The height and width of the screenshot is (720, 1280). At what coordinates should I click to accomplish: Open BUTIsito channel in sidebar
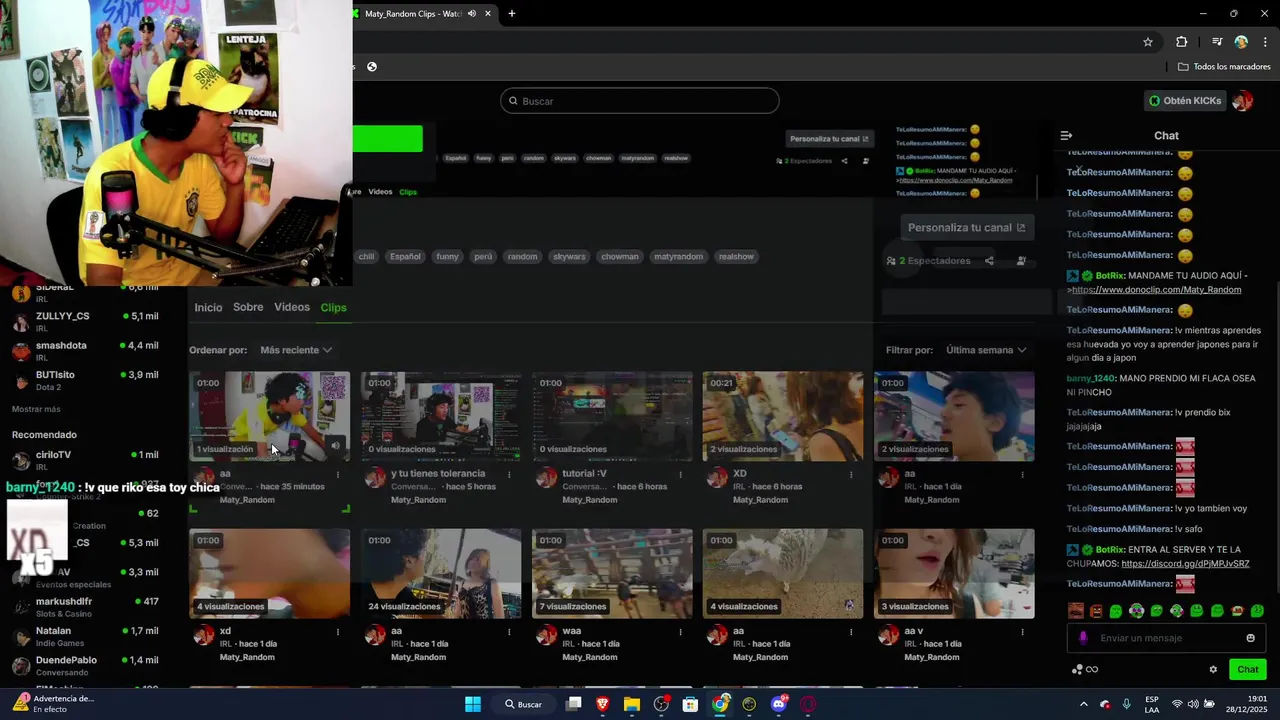[85, 380]
